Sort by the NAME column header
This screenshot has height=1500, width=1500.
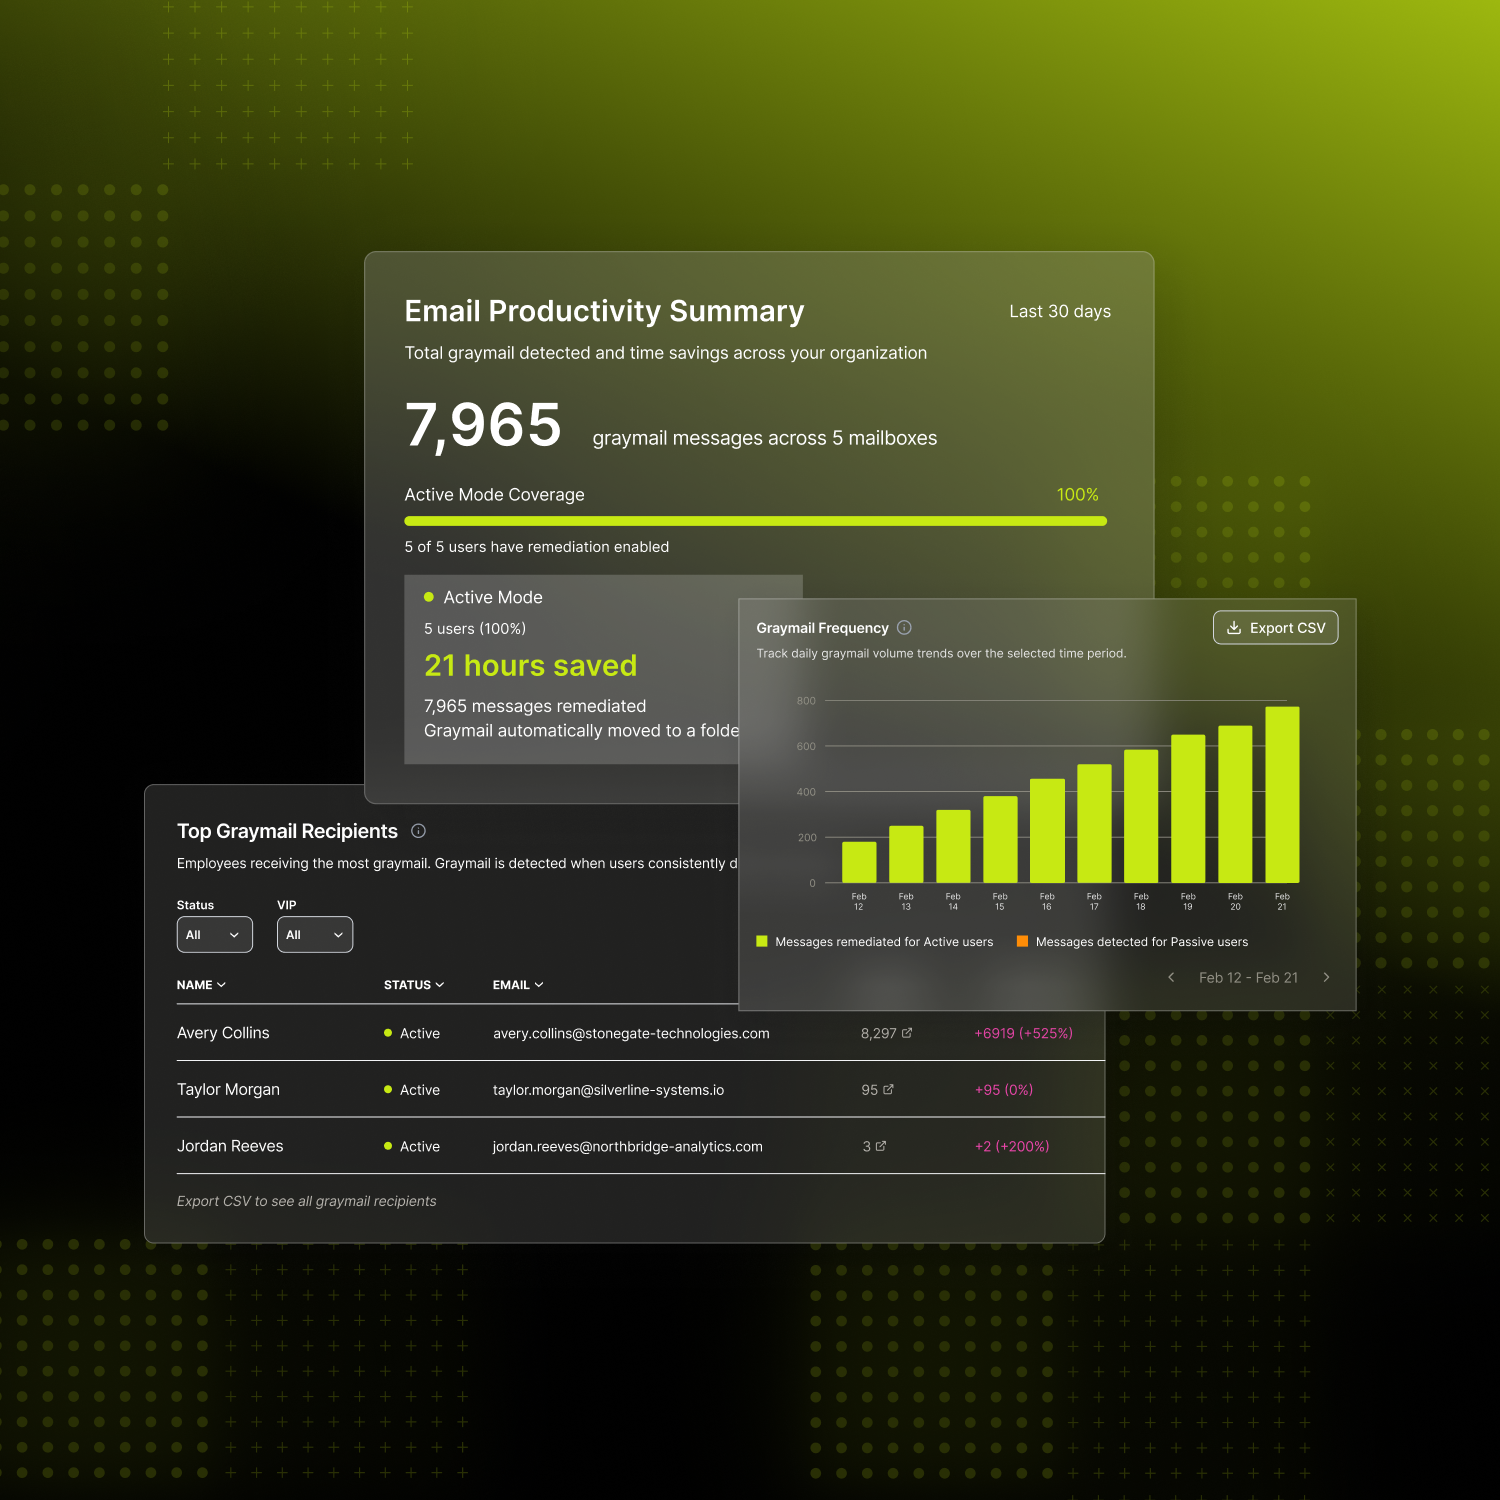(201, 985)
